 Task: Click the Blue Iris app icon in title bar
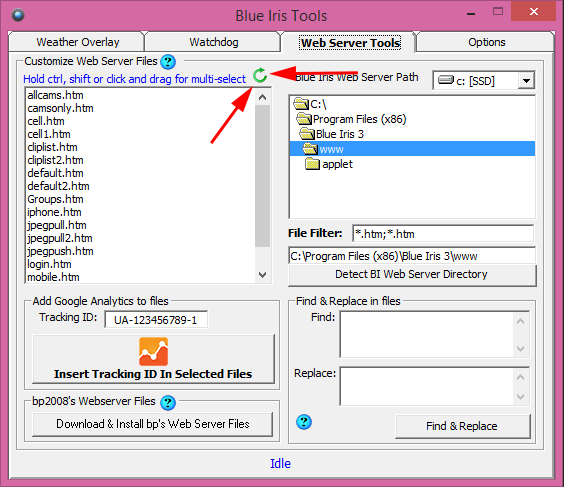pos(18,15)
